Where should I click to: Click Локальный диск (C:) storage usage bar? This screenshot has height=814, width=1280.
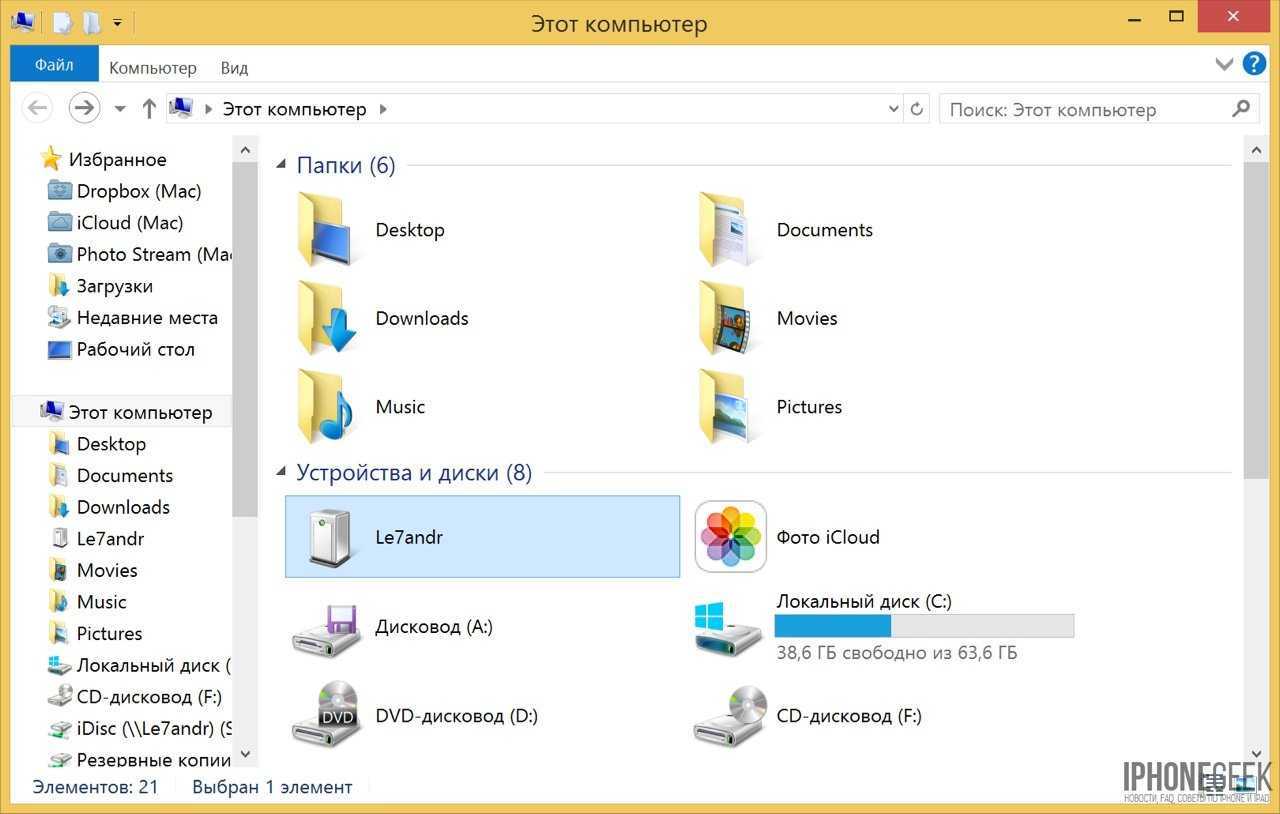tap(924, 626)
